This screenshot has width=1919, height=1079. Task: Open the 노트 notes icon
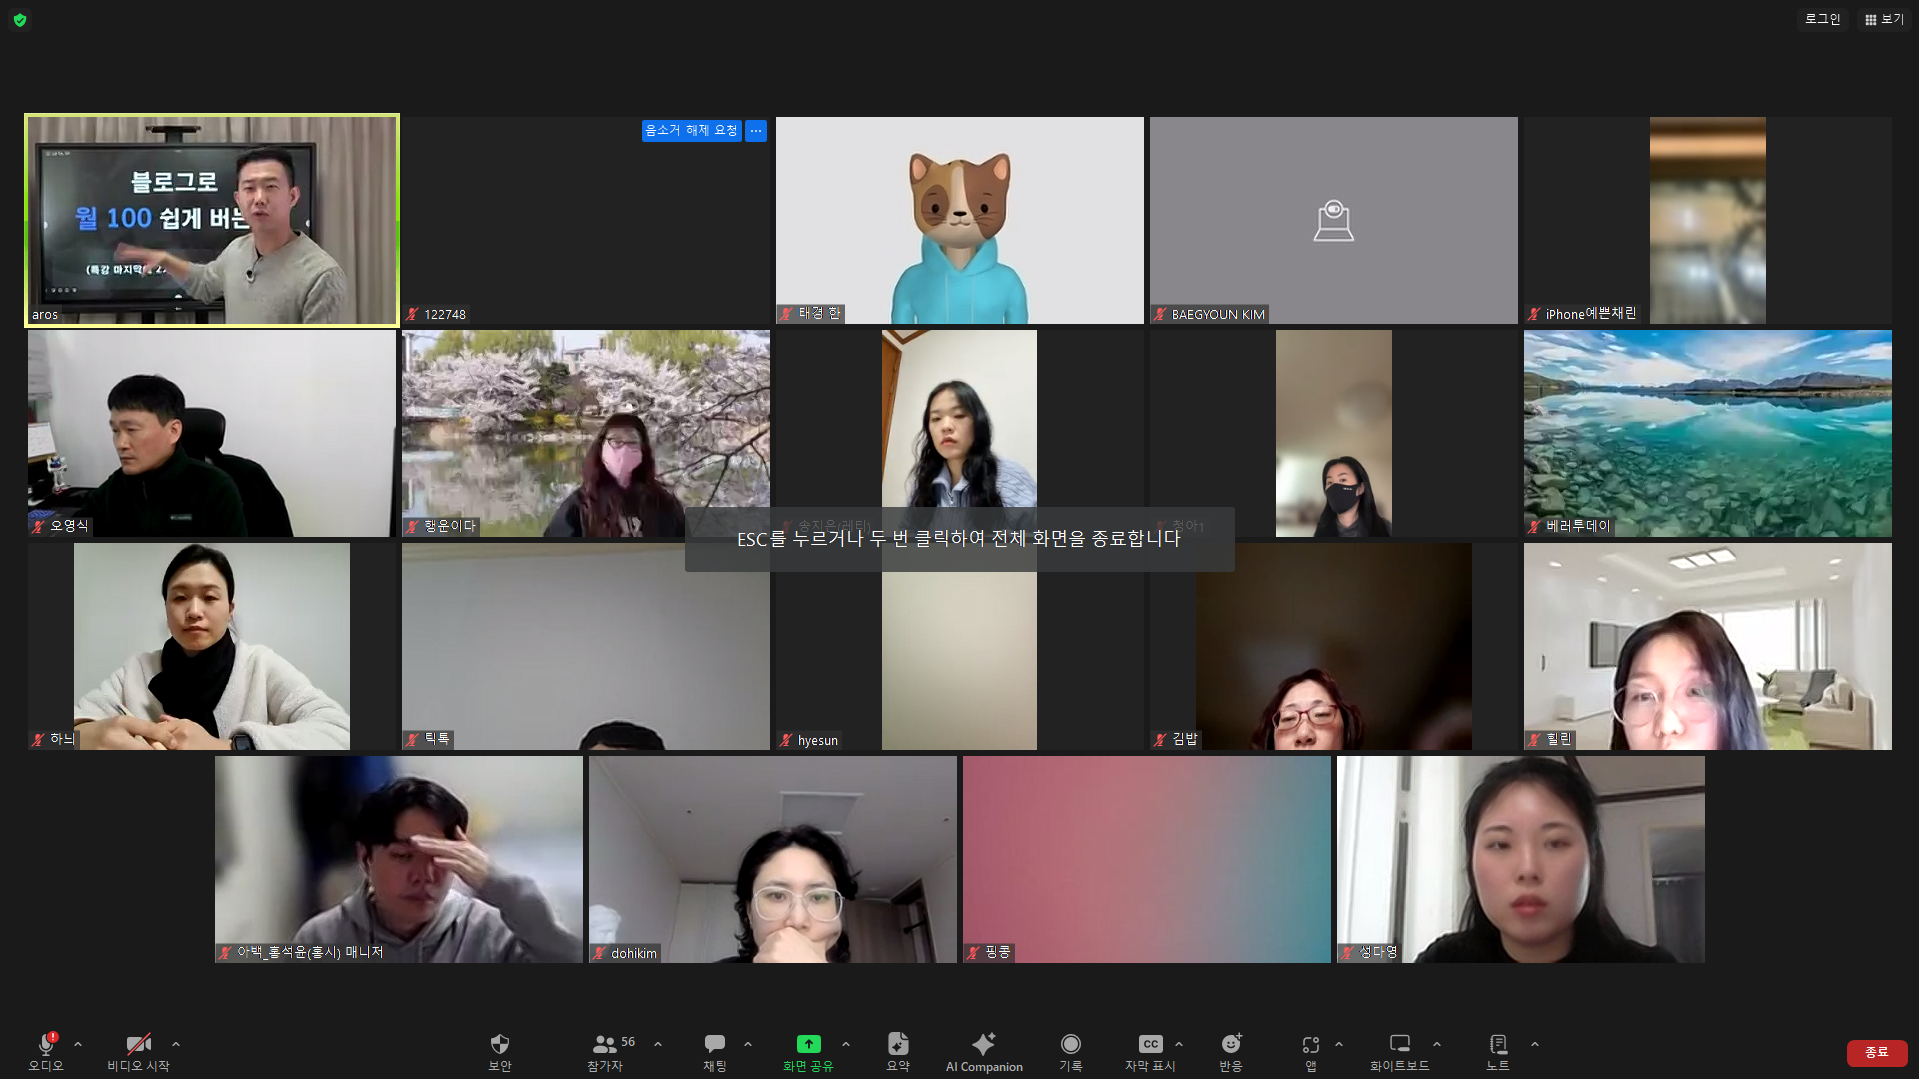pos(1498,1044)
